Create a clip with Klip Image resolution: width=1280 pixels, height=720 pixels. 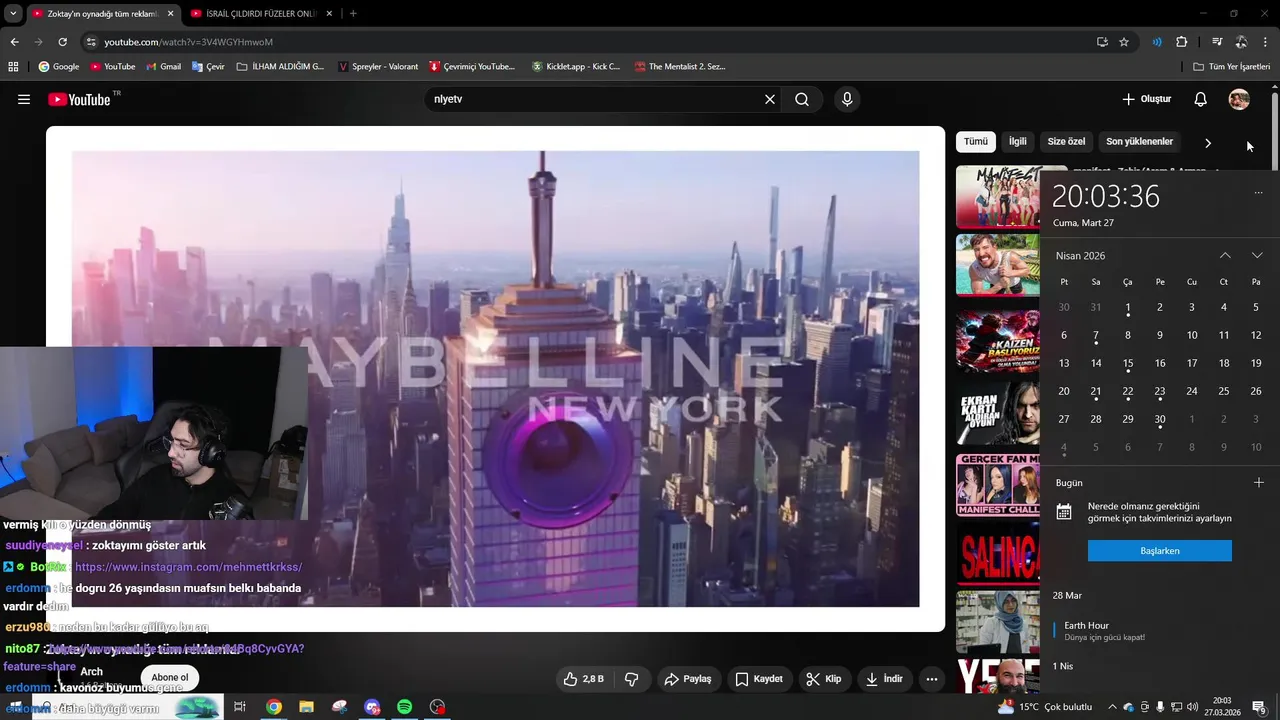coord(823,679)
